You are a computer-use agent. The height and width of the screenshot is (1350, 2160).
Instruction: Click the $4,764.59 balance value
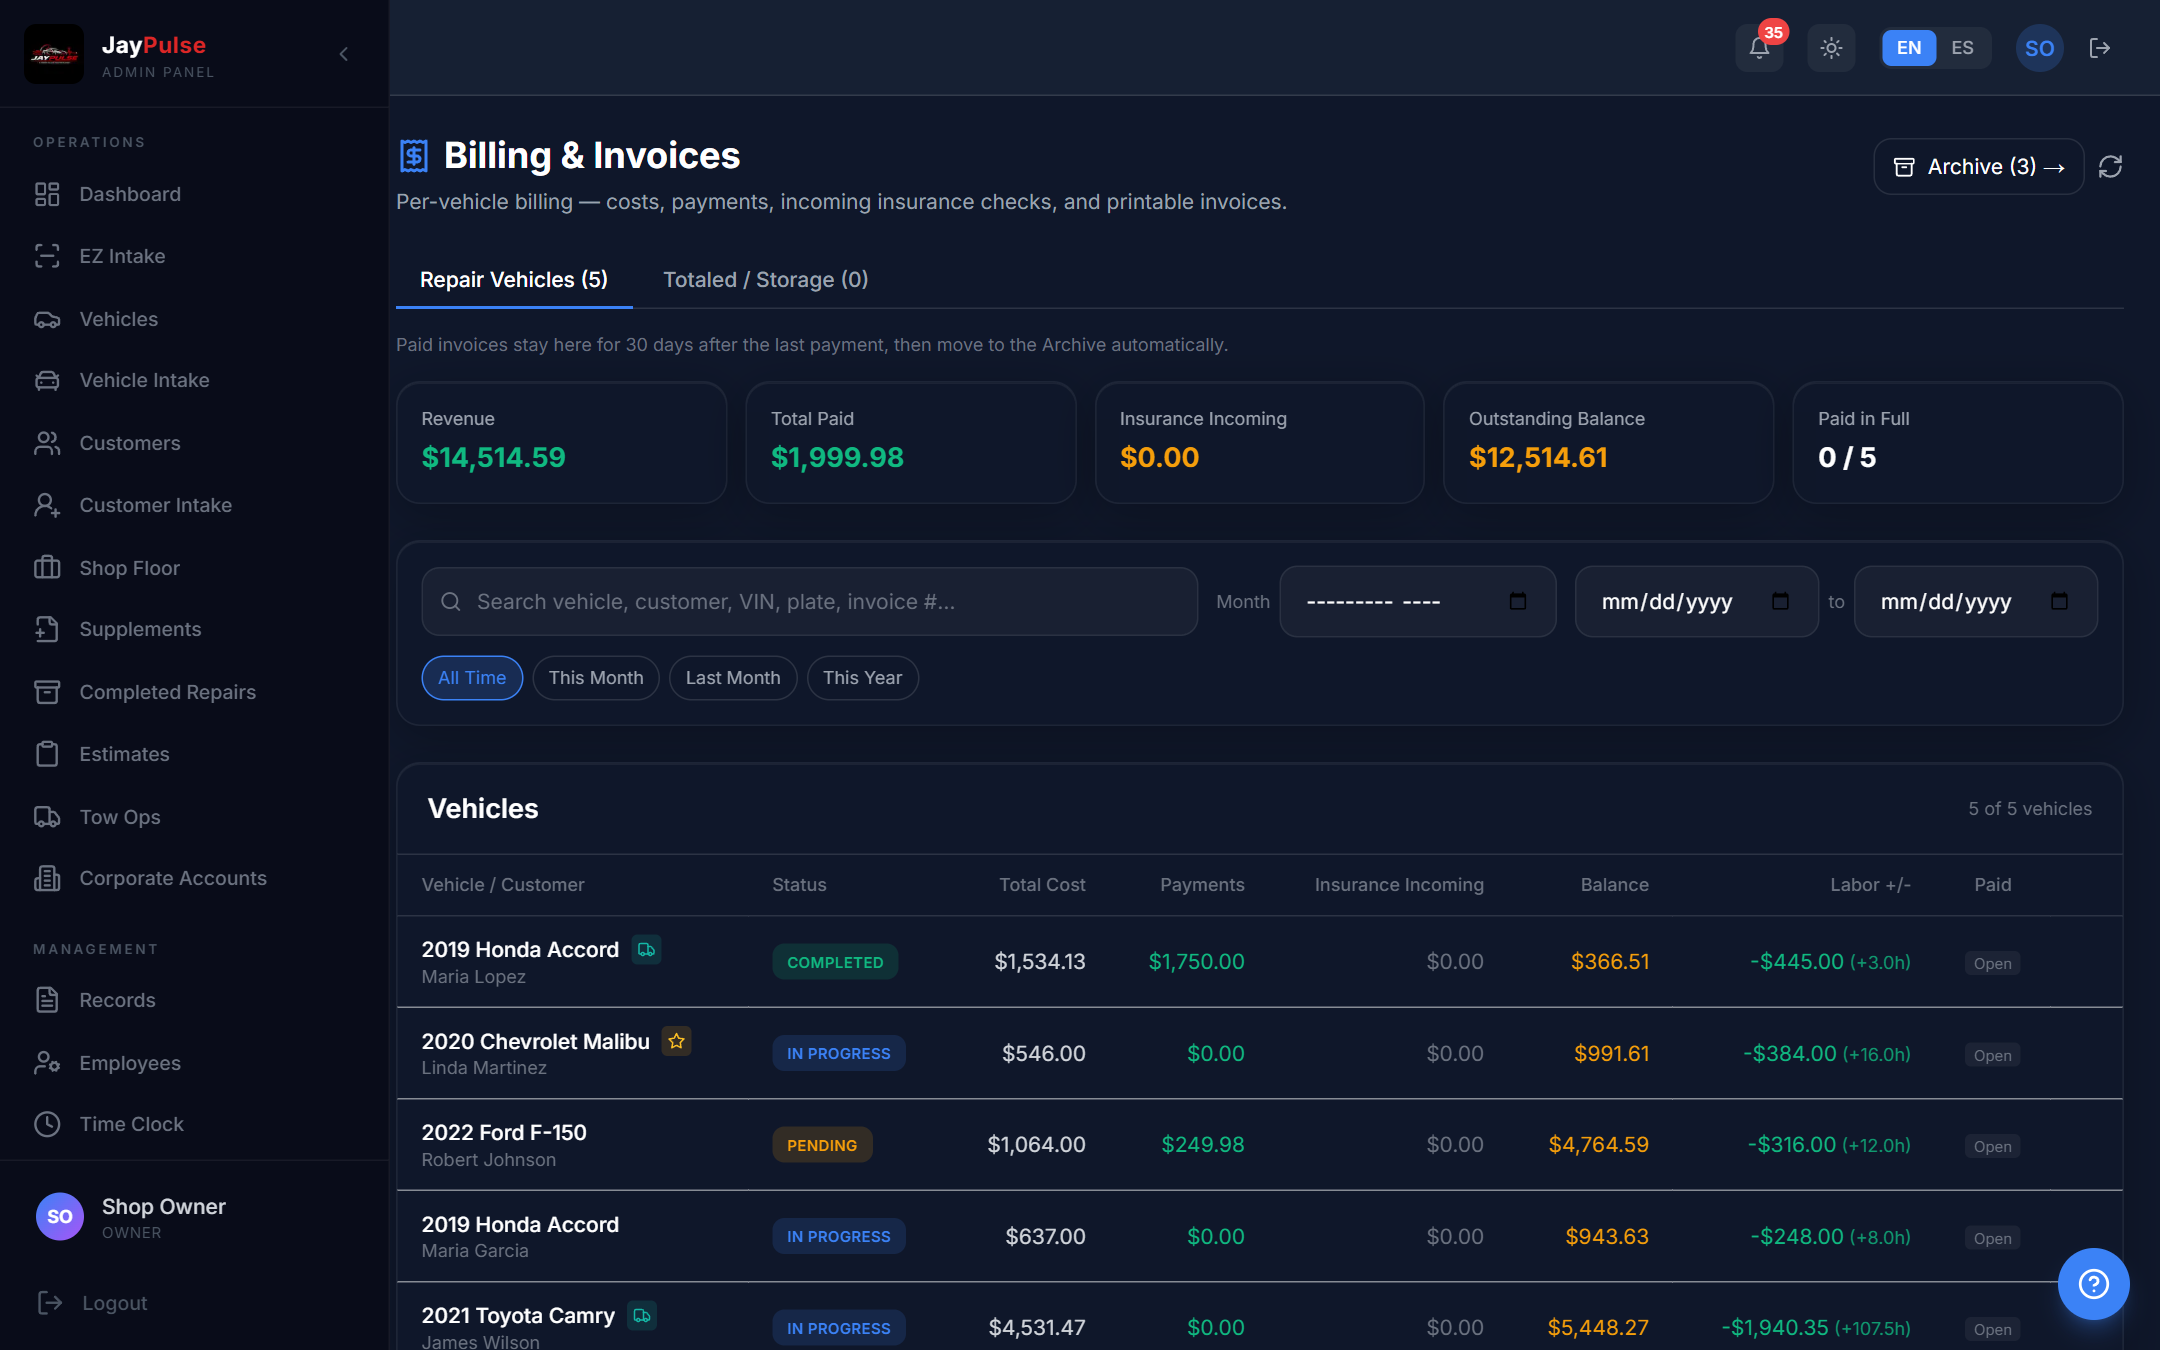pyautogui.click(x=1598, y=1145)
